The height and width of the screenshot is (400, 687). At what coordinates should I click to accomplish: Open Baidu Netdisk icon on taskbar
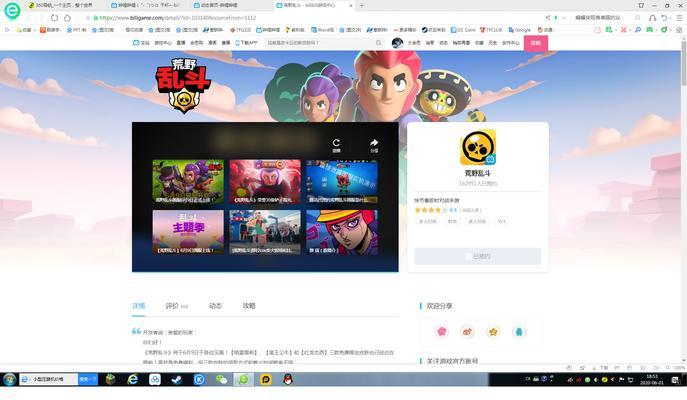tap(155, 379)
